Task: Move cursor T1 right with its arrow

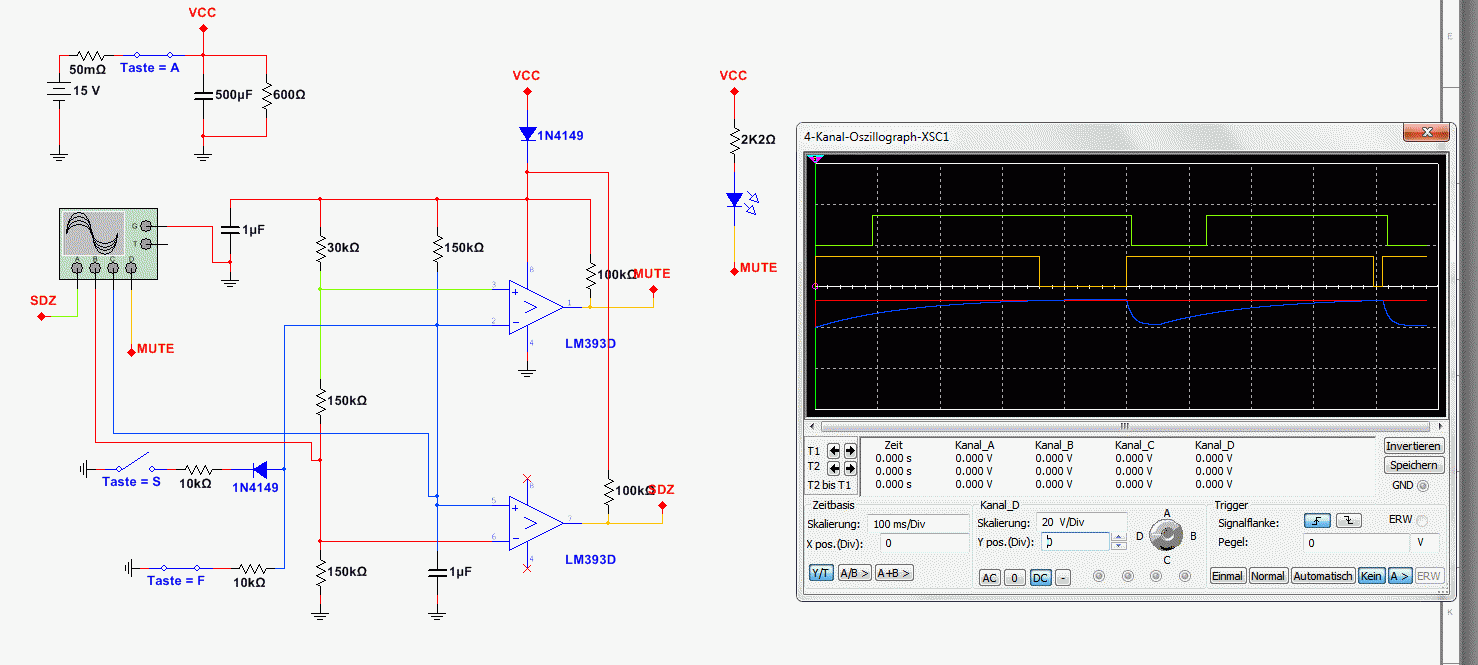Action: coord(850,451)
